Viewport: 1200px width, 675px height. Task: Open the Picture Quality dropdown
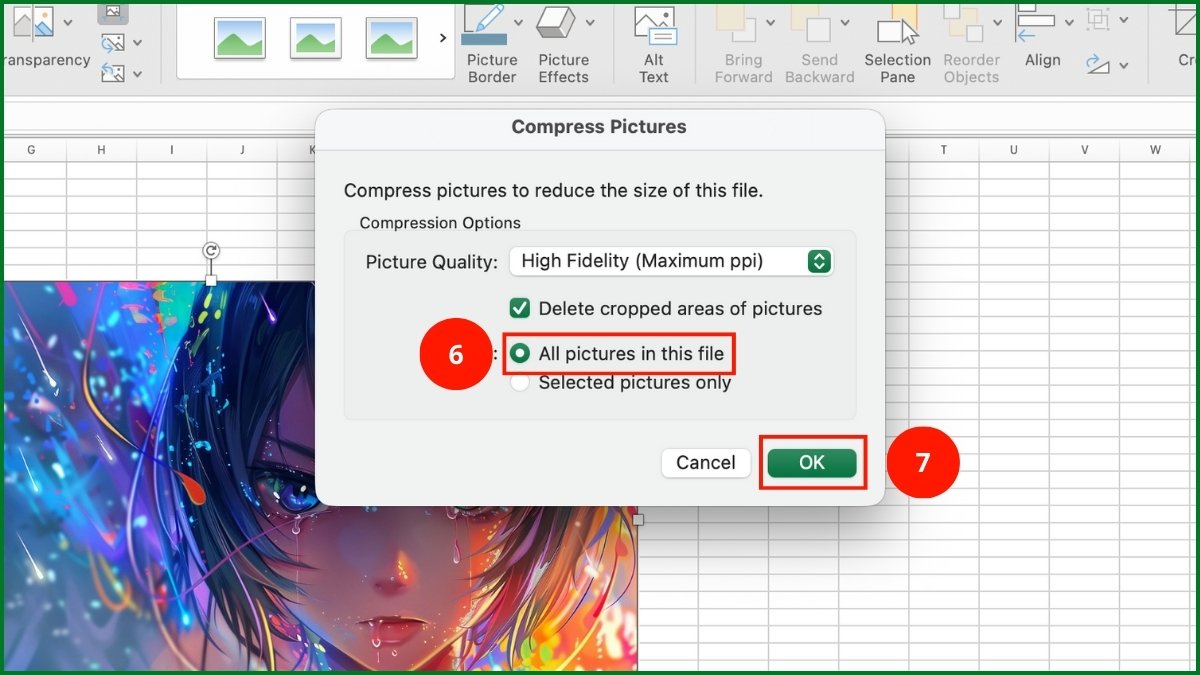[671, 261]
